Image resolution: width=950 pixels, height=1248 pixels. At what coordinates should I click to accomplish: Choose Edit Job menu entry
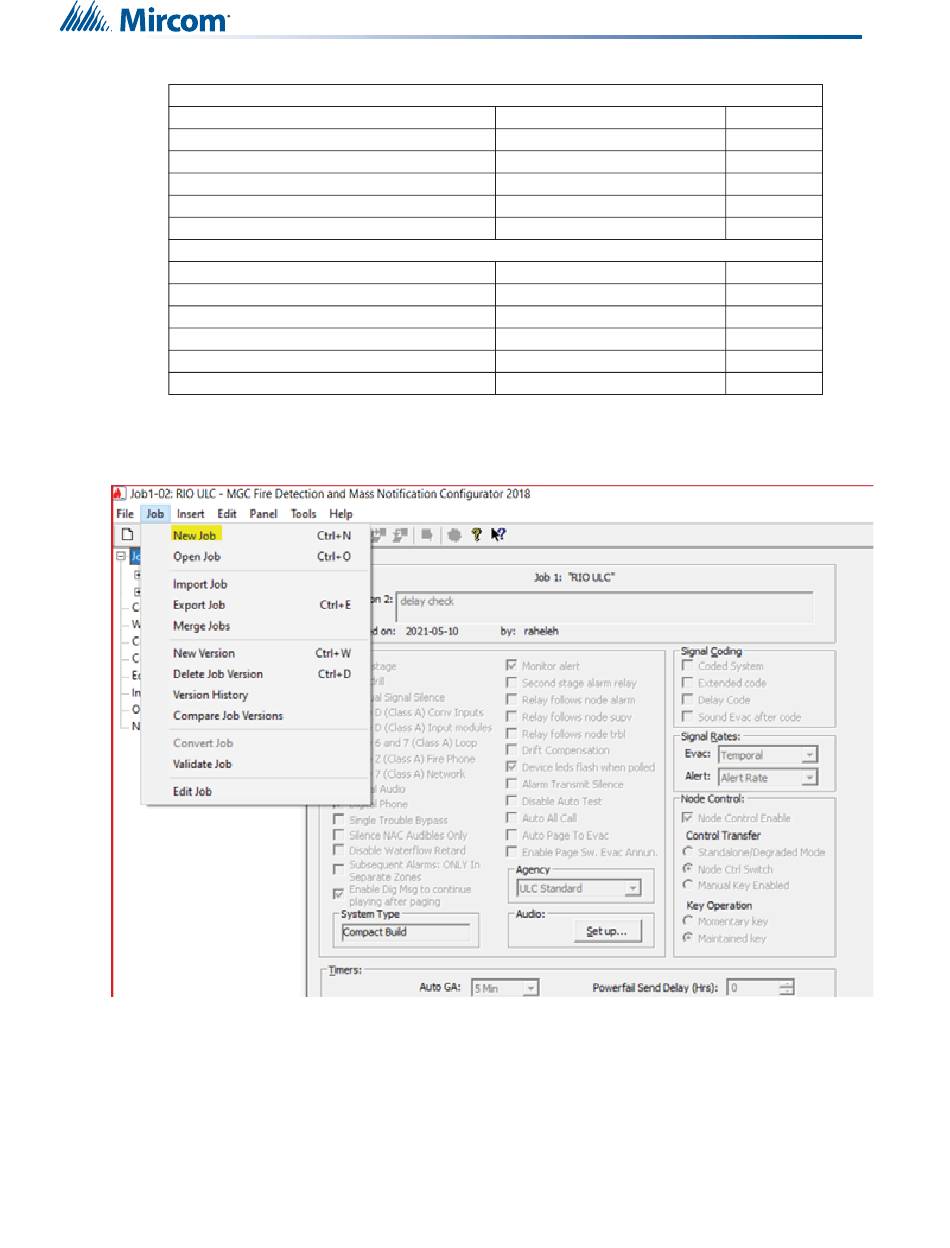[x=257, y=792]
